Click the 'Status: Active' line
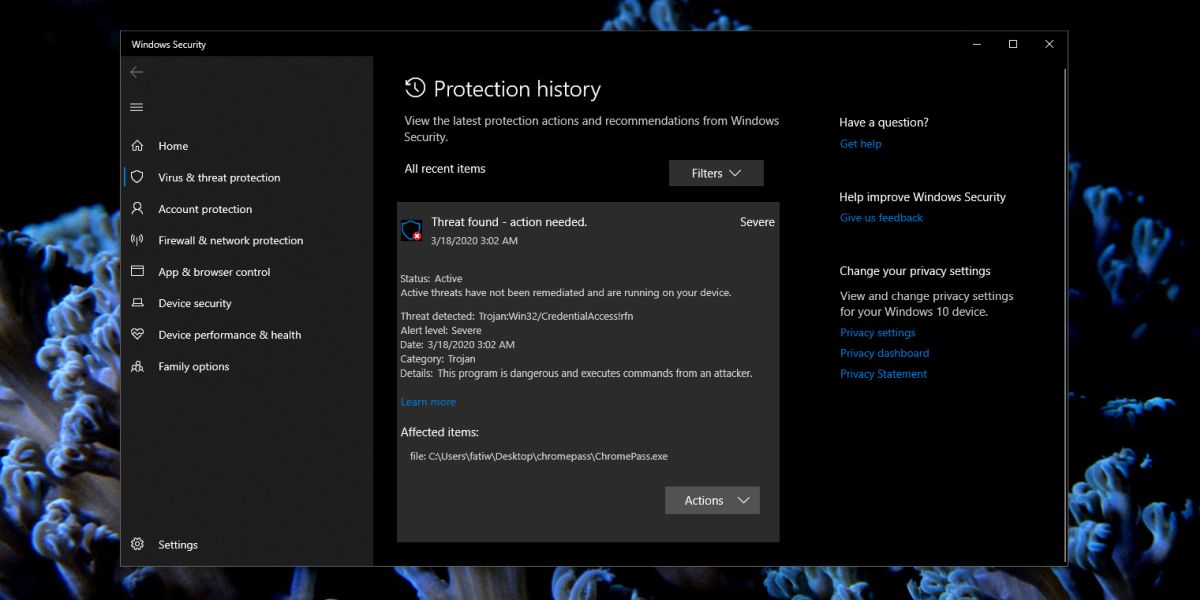This screenshot has height=600, width=1200. point(431,279)
